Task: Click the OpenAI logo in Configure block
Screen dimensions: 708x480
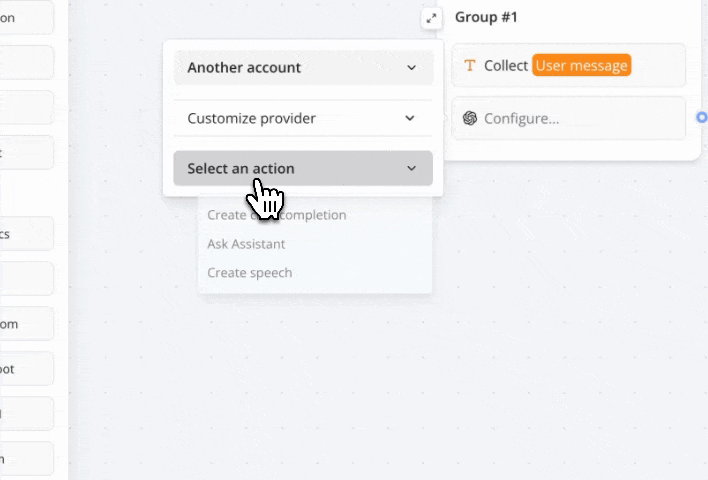Action: pos(470,118)
